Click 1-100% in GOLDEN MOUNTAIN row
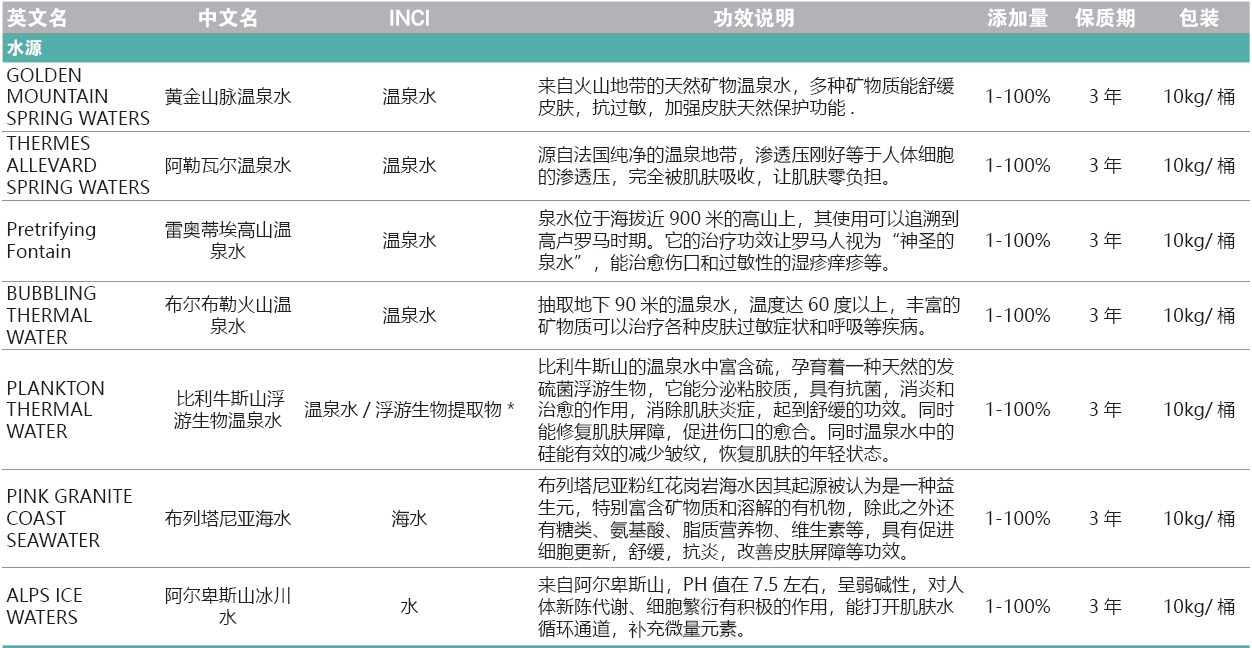 pyautogui.click(x=1017, y=97)
